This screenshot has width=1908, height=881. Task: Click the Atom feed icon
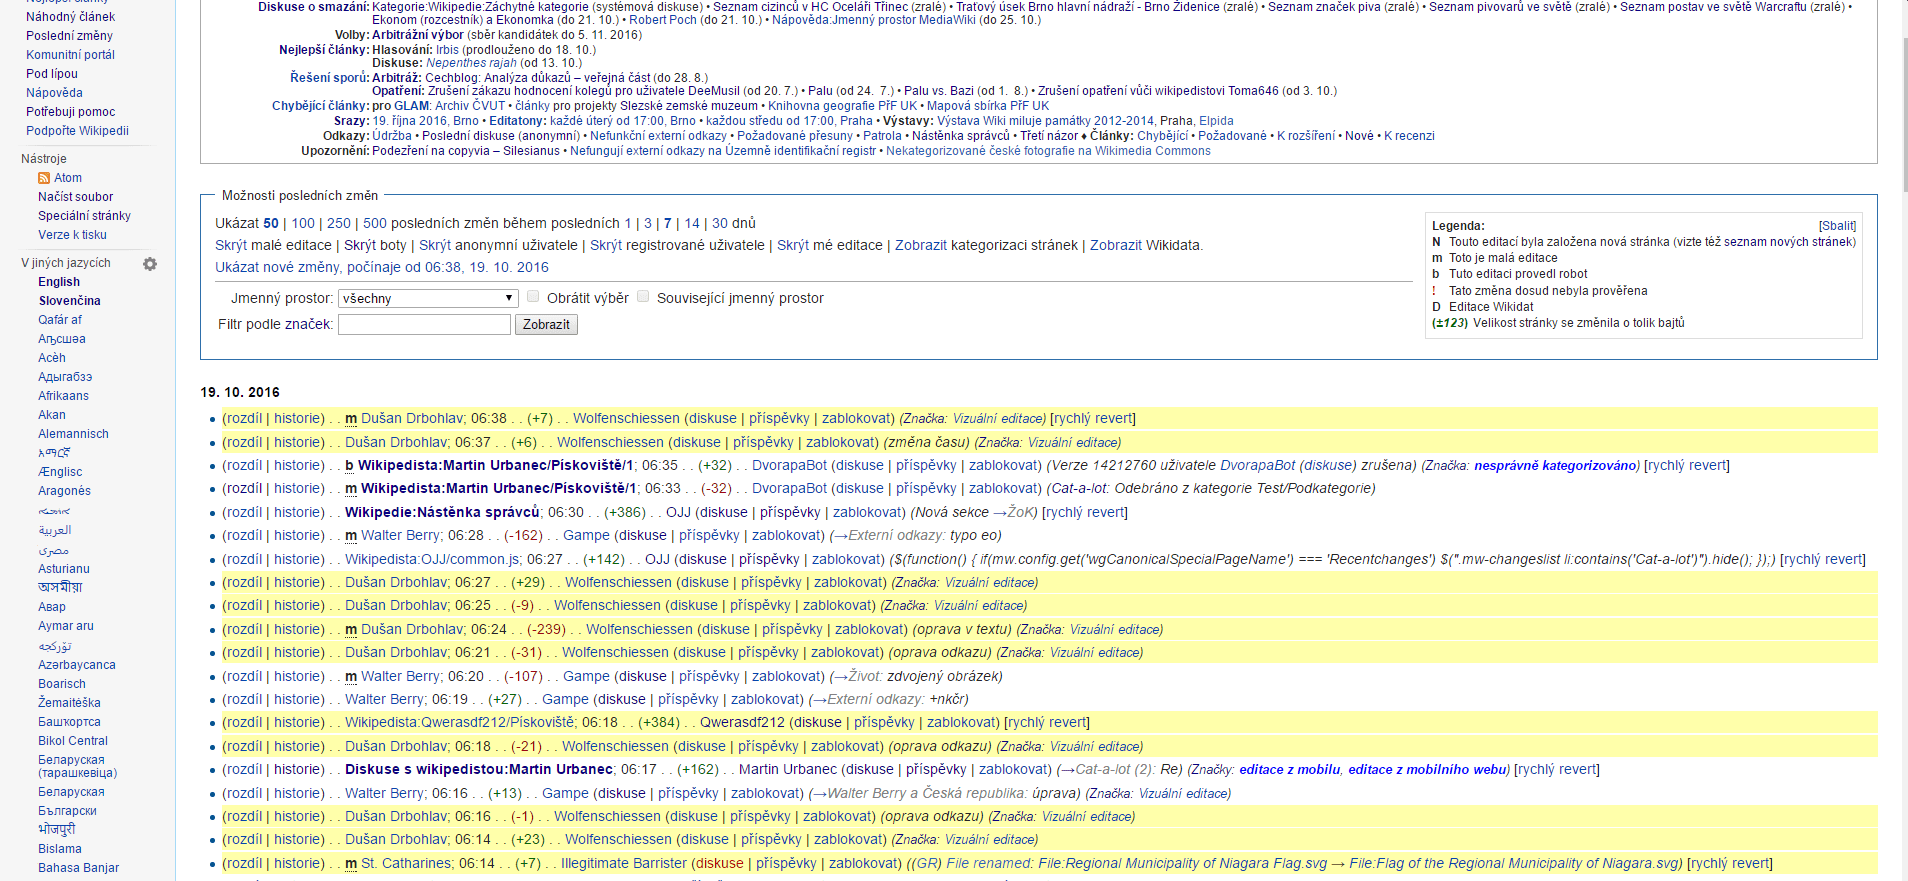click(x=44, y=178)
